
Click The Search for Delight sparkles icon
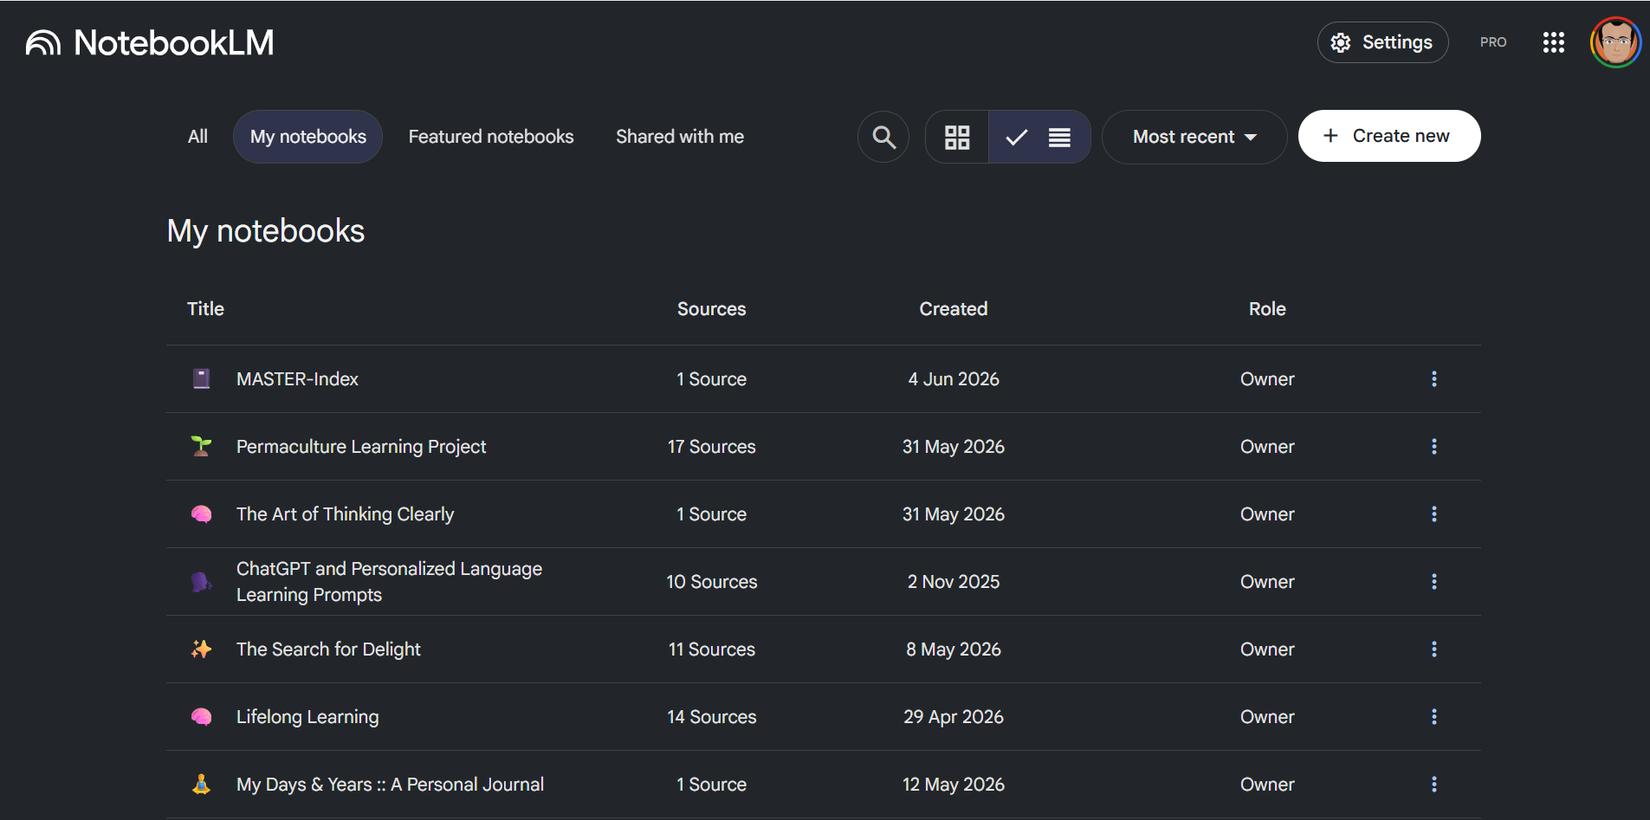(x=201, y=649)
